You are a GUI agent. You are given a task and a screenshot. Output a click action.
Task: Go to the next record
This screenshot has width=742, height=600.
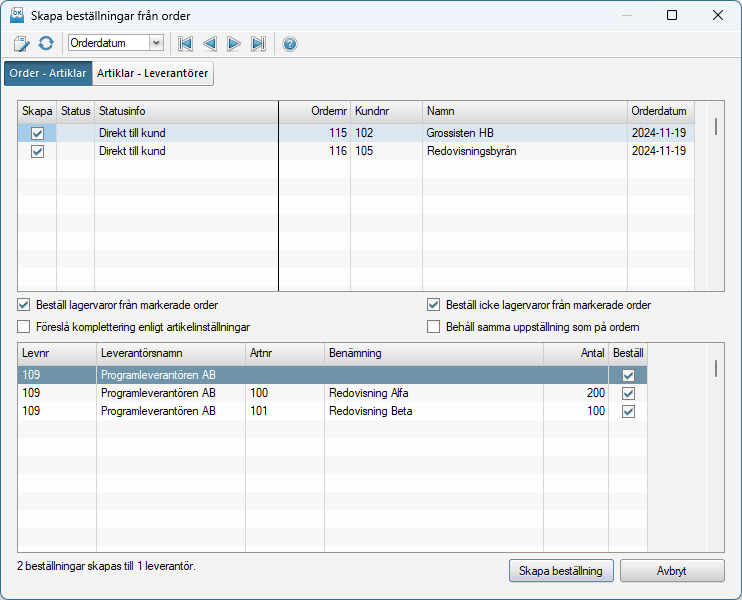click(233, 43)
